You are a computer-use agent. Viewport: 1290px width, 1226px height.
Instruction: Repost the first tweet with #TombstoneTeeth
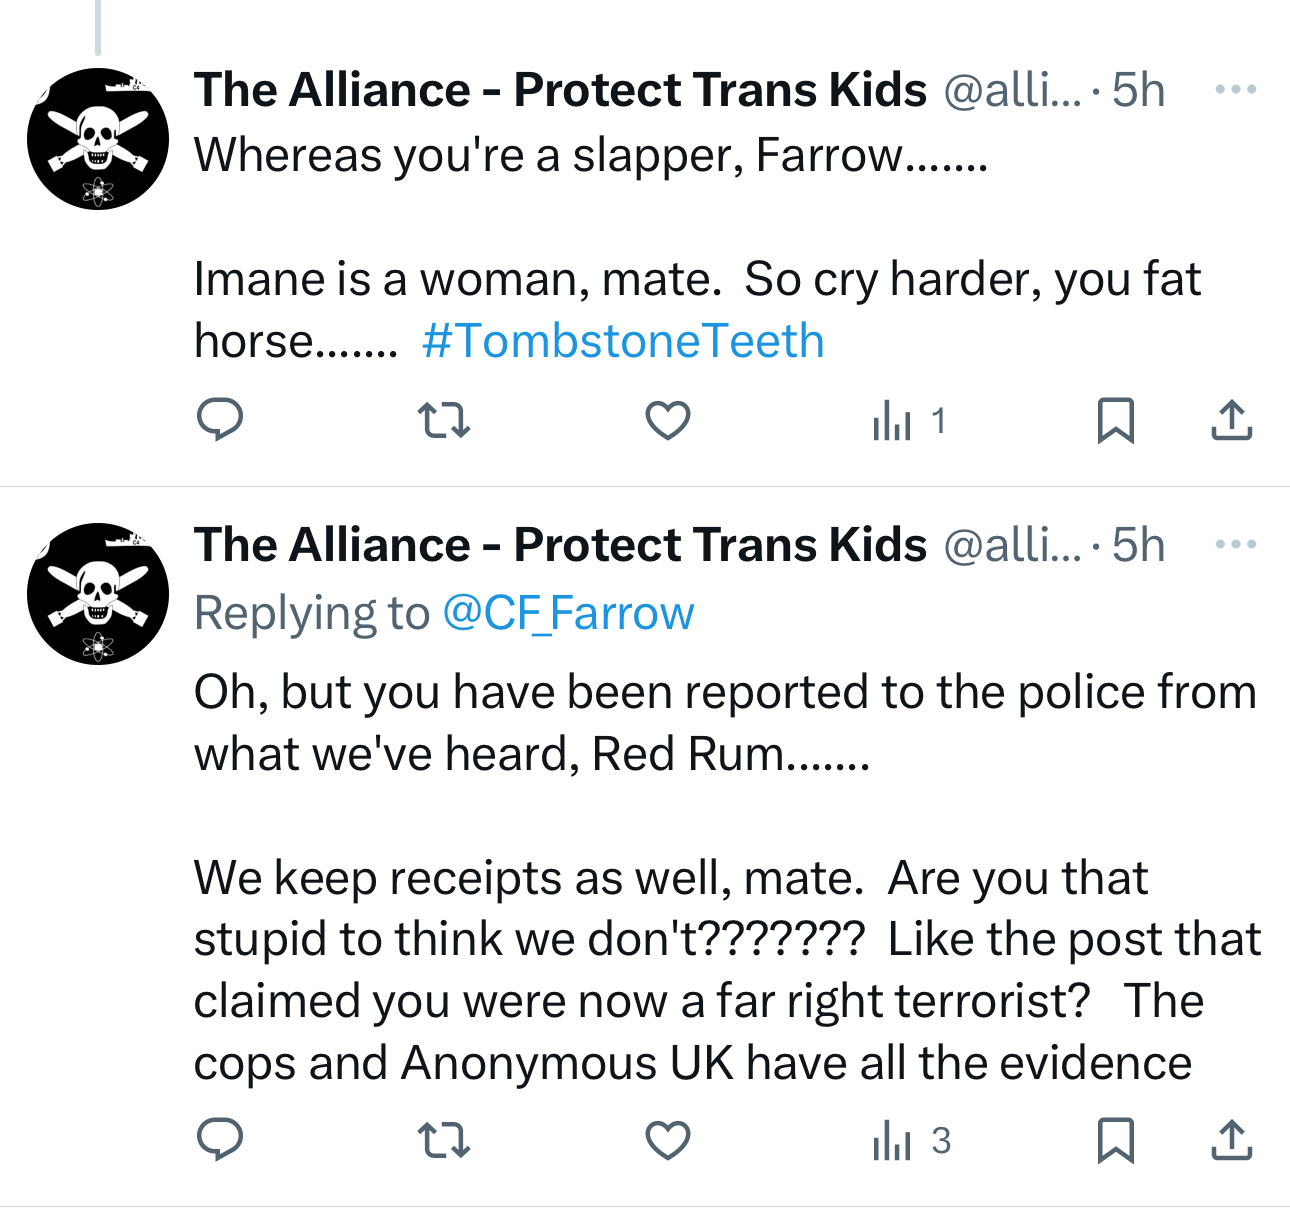pyautogui.click(x=442, y=420)
